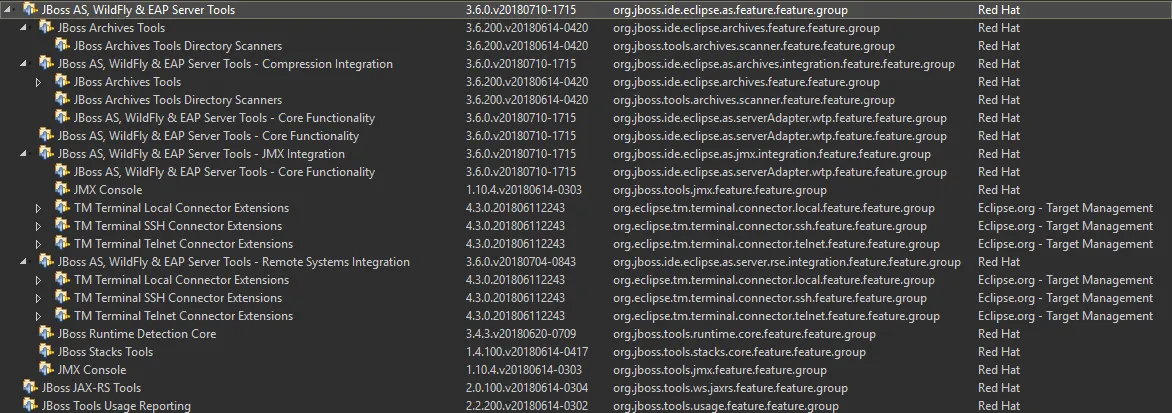Expand TM Terminal Local Connector Extensions under JMX Integration
This screenshot has width=1172, height=413.
click(39, 208)
